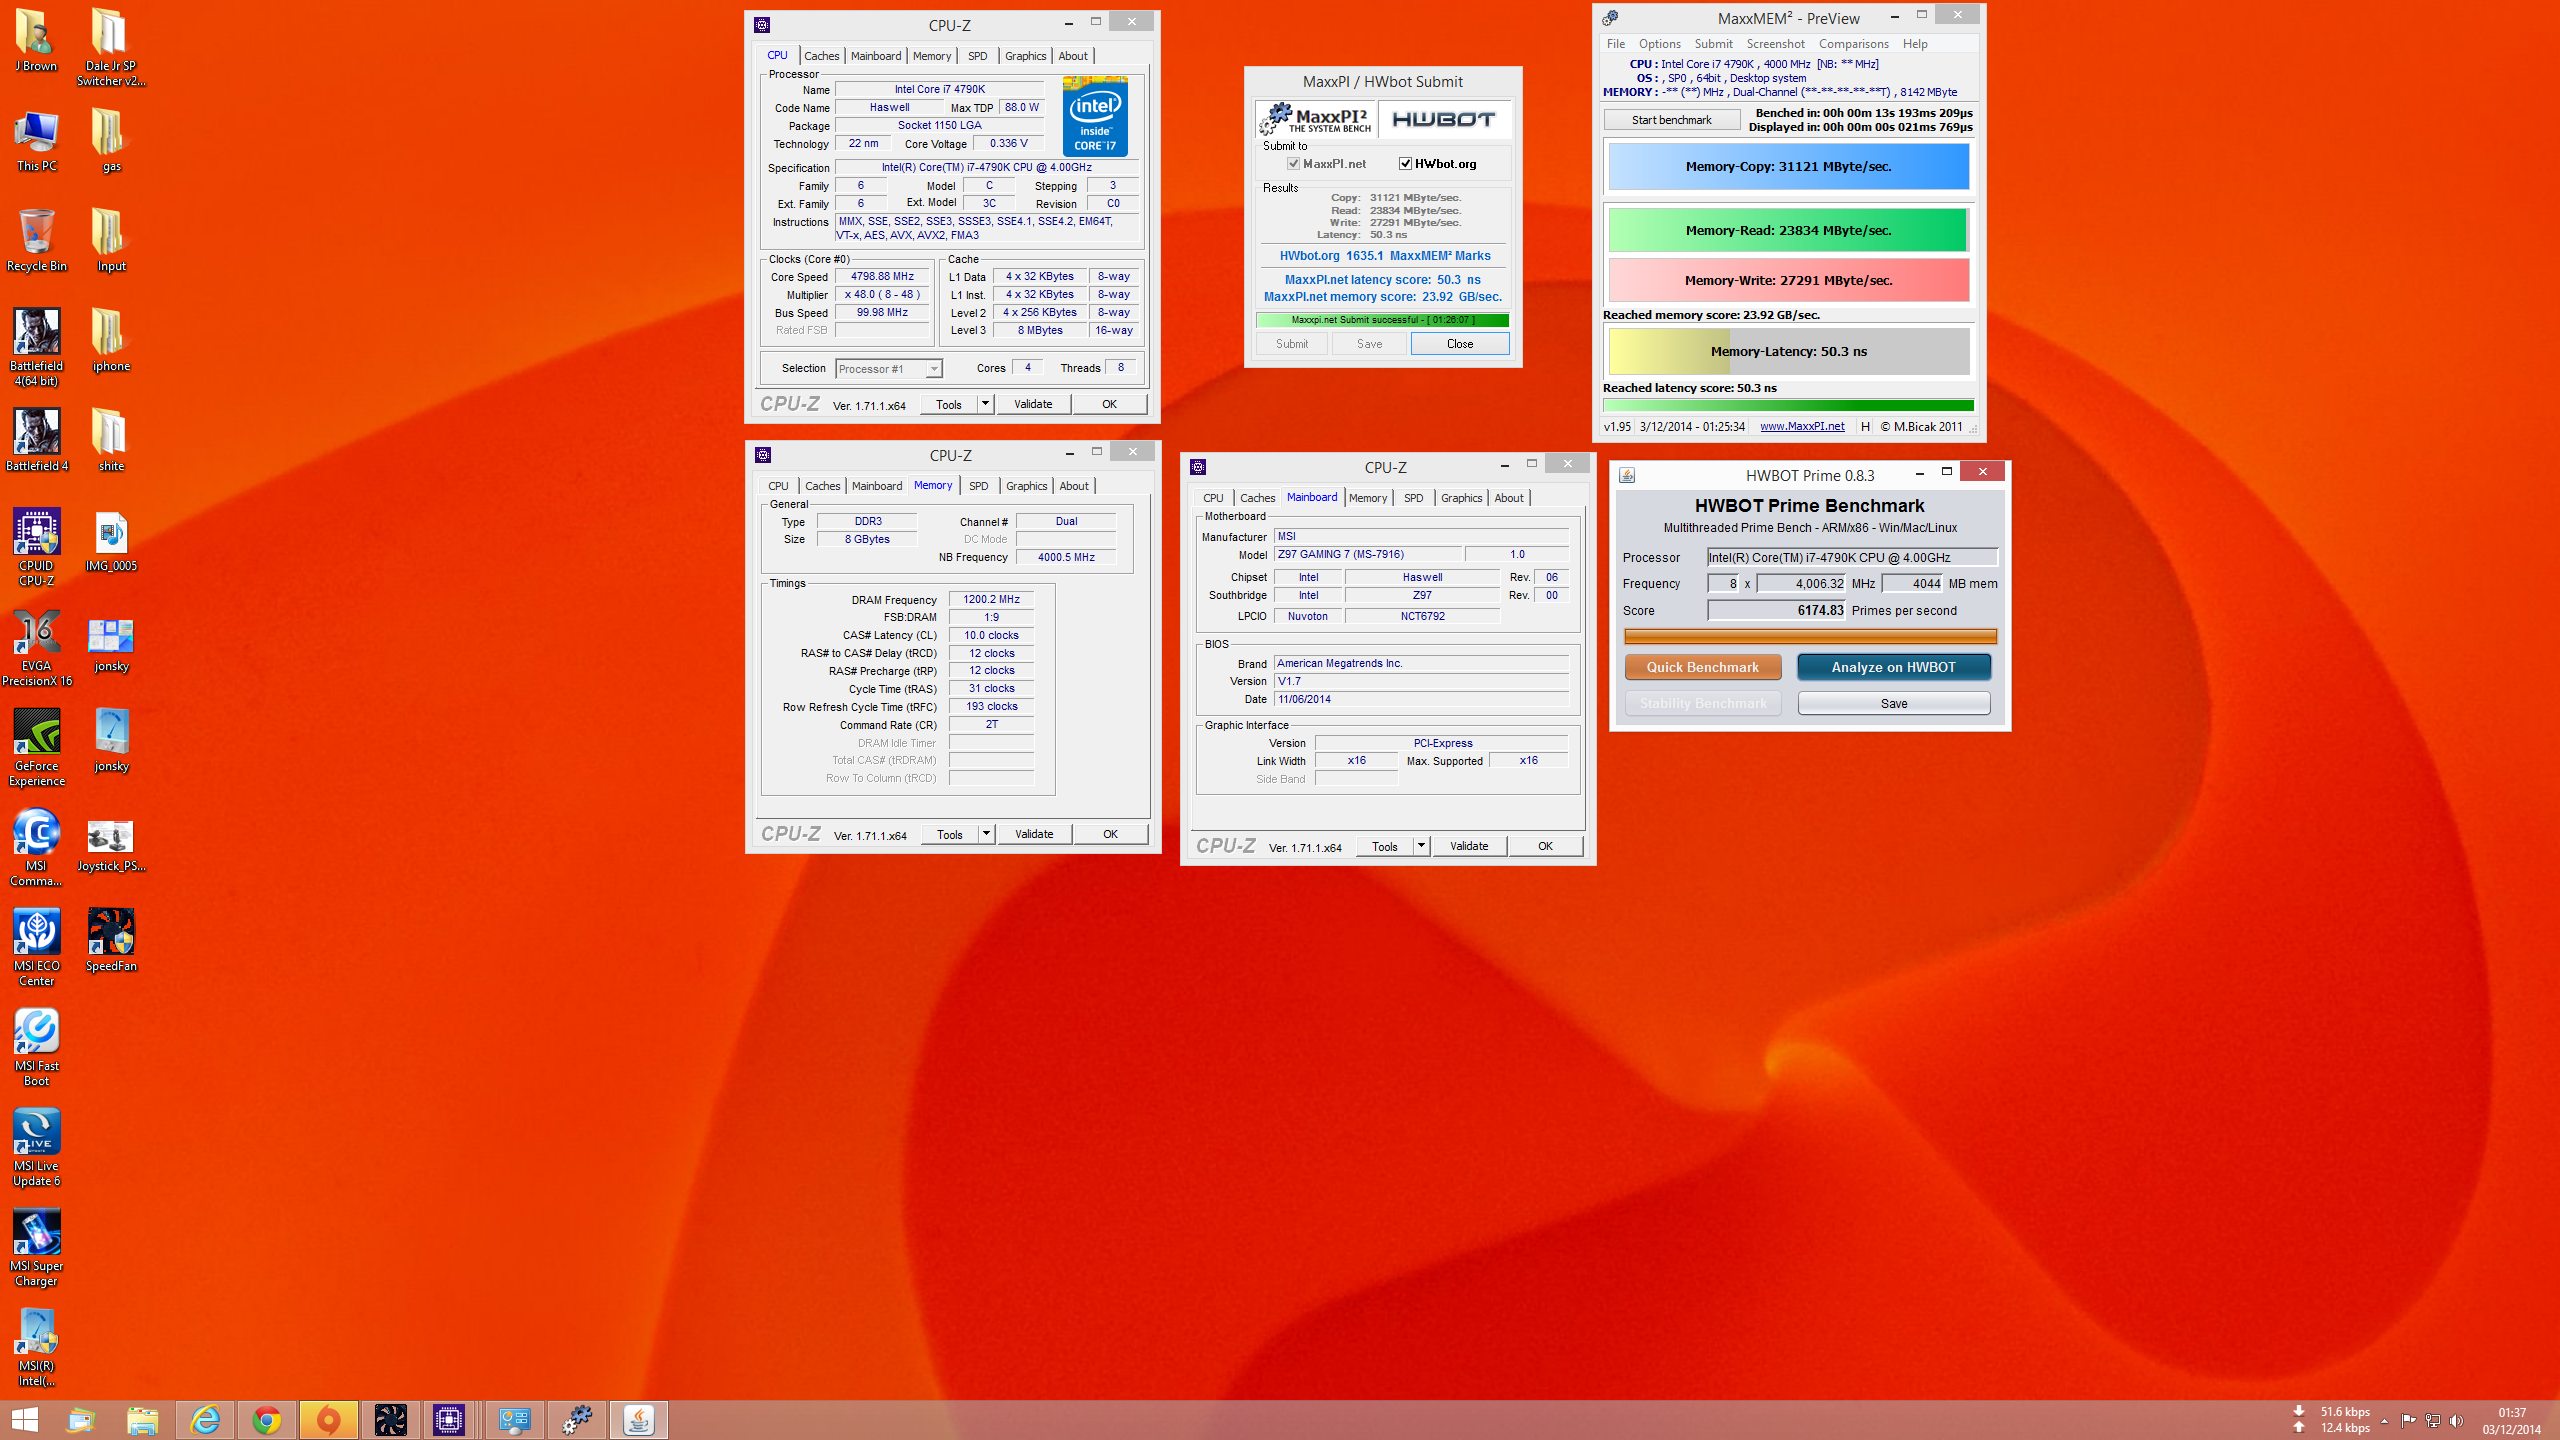Open MSI ECO Center shortcut
Screen dimensions: 2560x1440
click(x=36, y=947)
